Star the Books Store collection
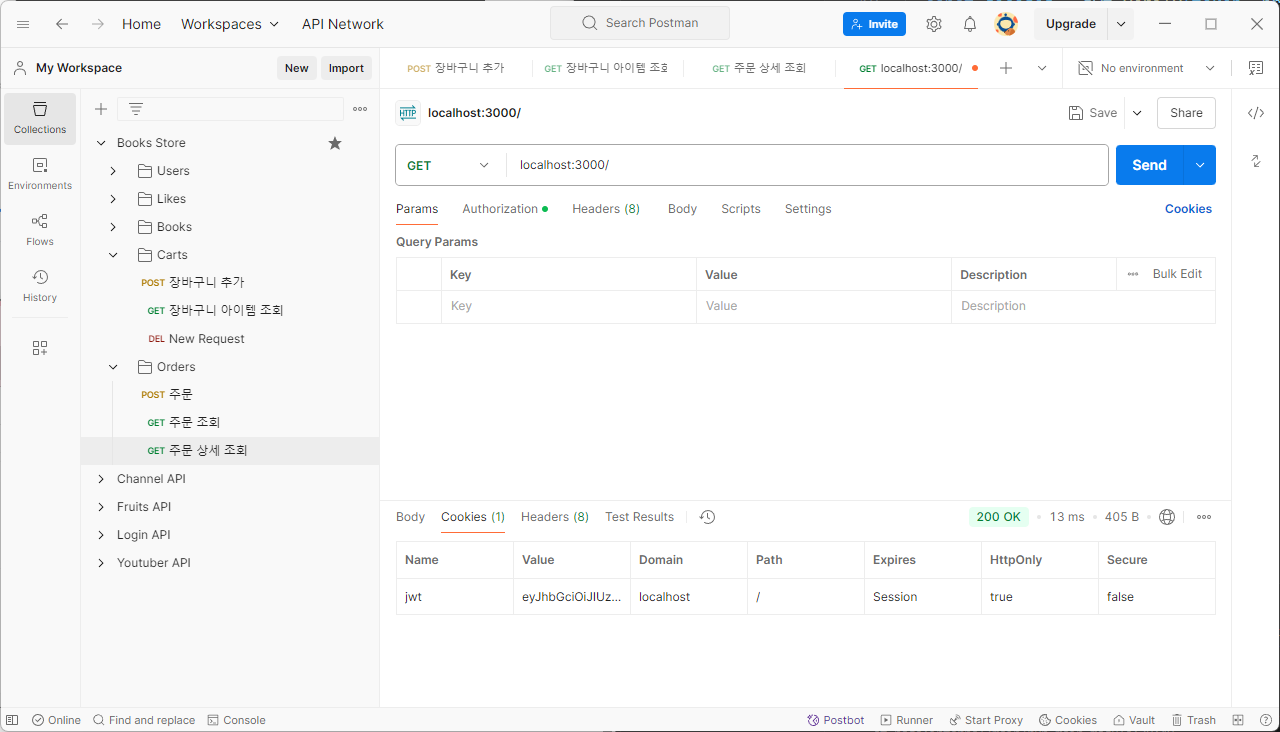This screenshot has height=732, width=1280. (x=335, y=143)
